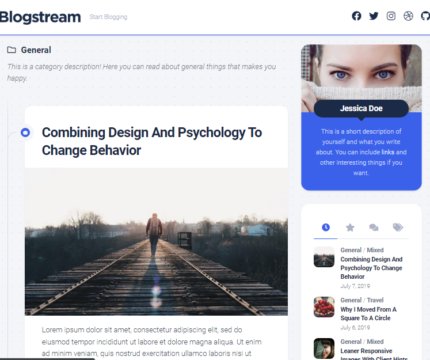430x360 pixels.
Task: Click the folder icon beside General
Action: (12, 50)
